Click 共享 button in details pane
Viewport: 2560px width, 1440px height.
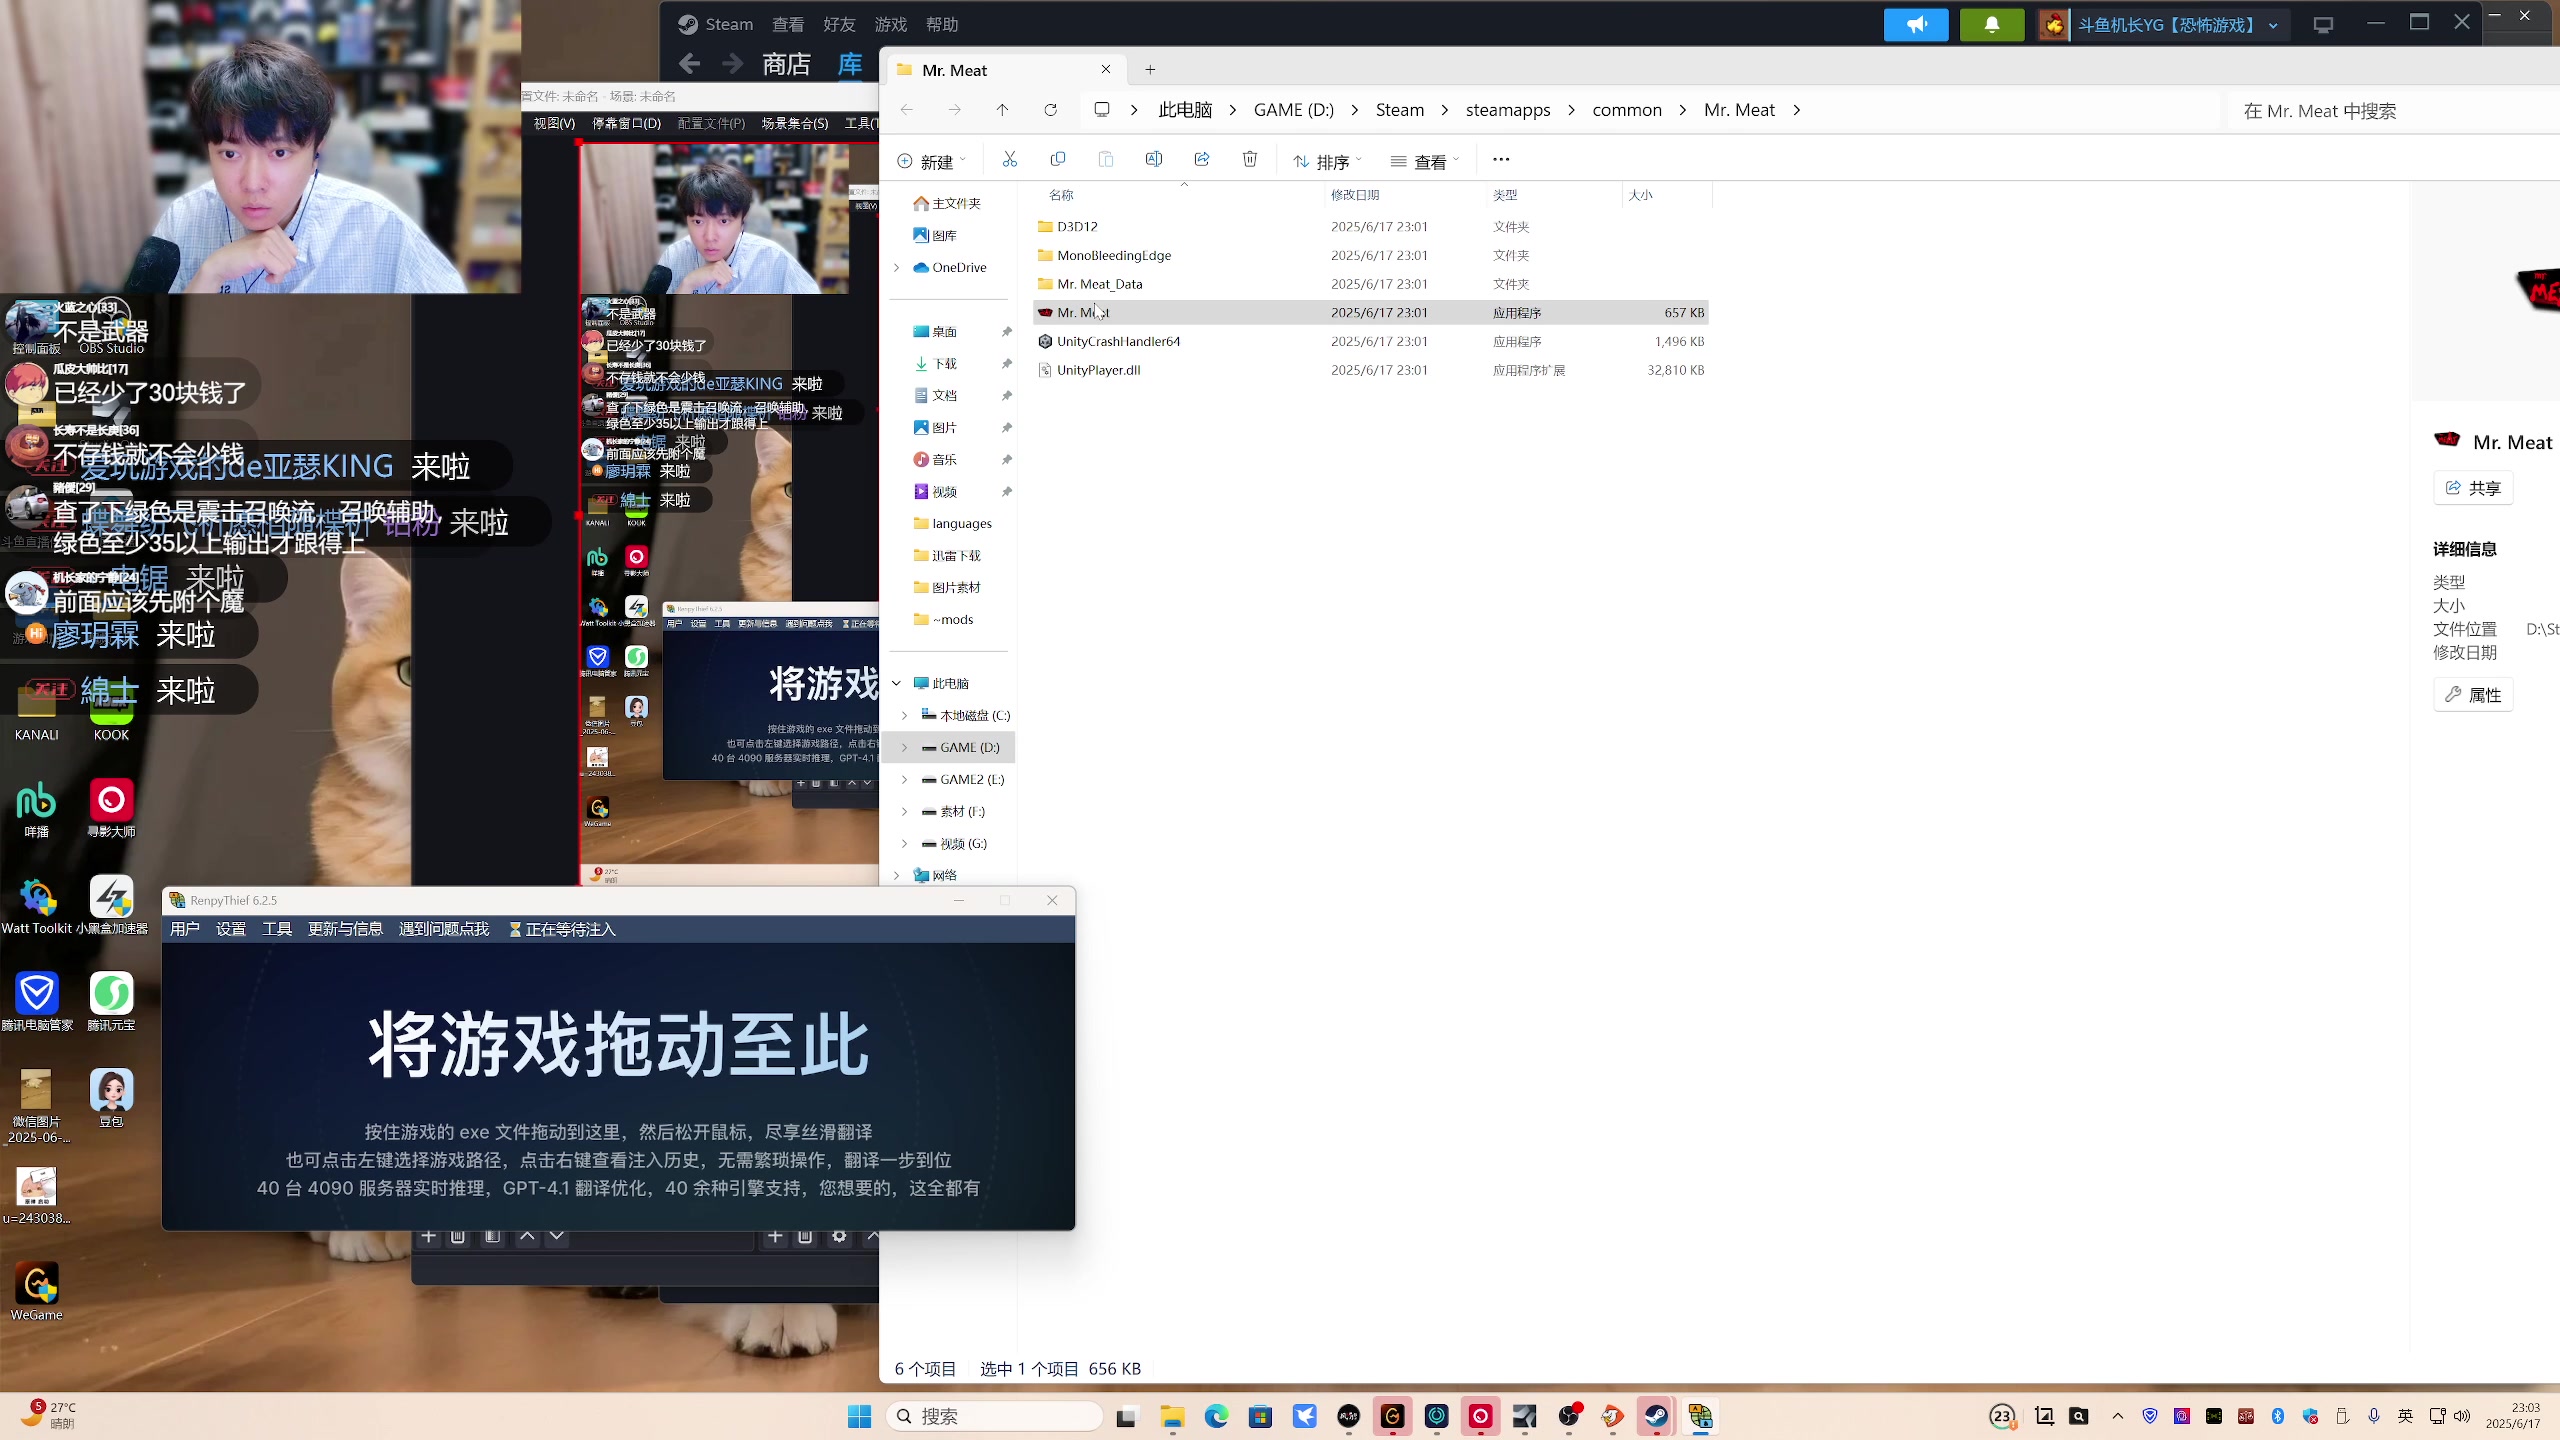[2473, 488]
